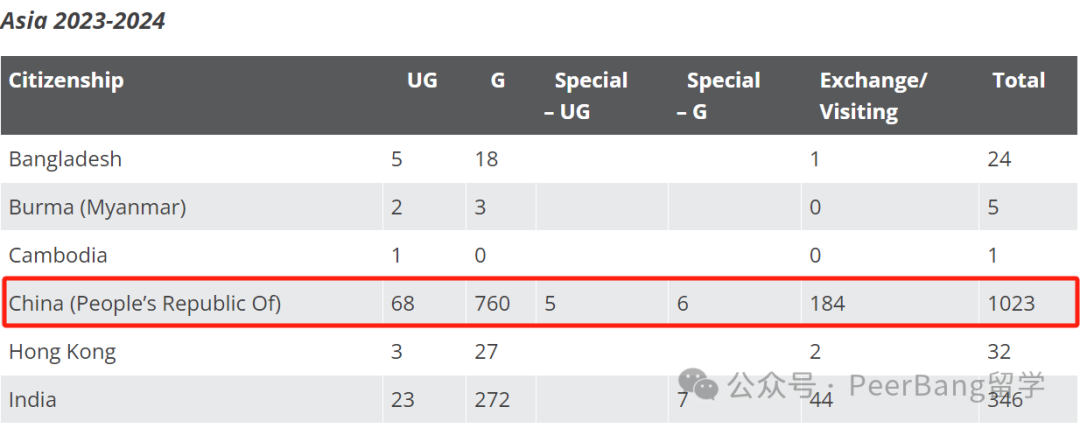The width and height of the screenshot is (1080, 428).
Task: Click the Burma (Myanmar) row label
Action: pos(97,207)
